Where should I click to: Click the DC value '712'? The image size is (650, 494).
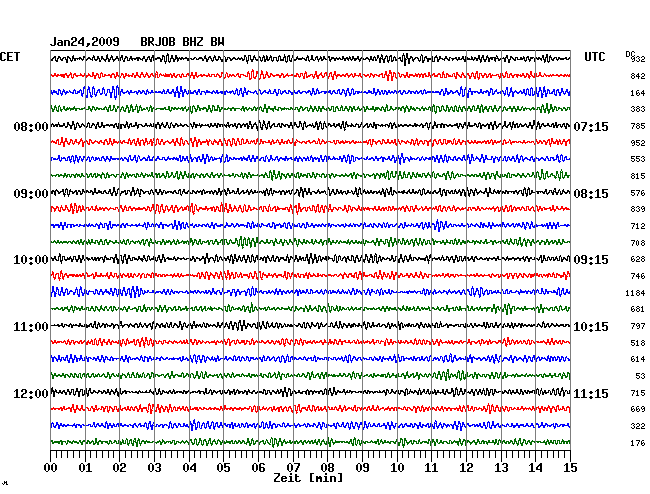tap(638, 226)
